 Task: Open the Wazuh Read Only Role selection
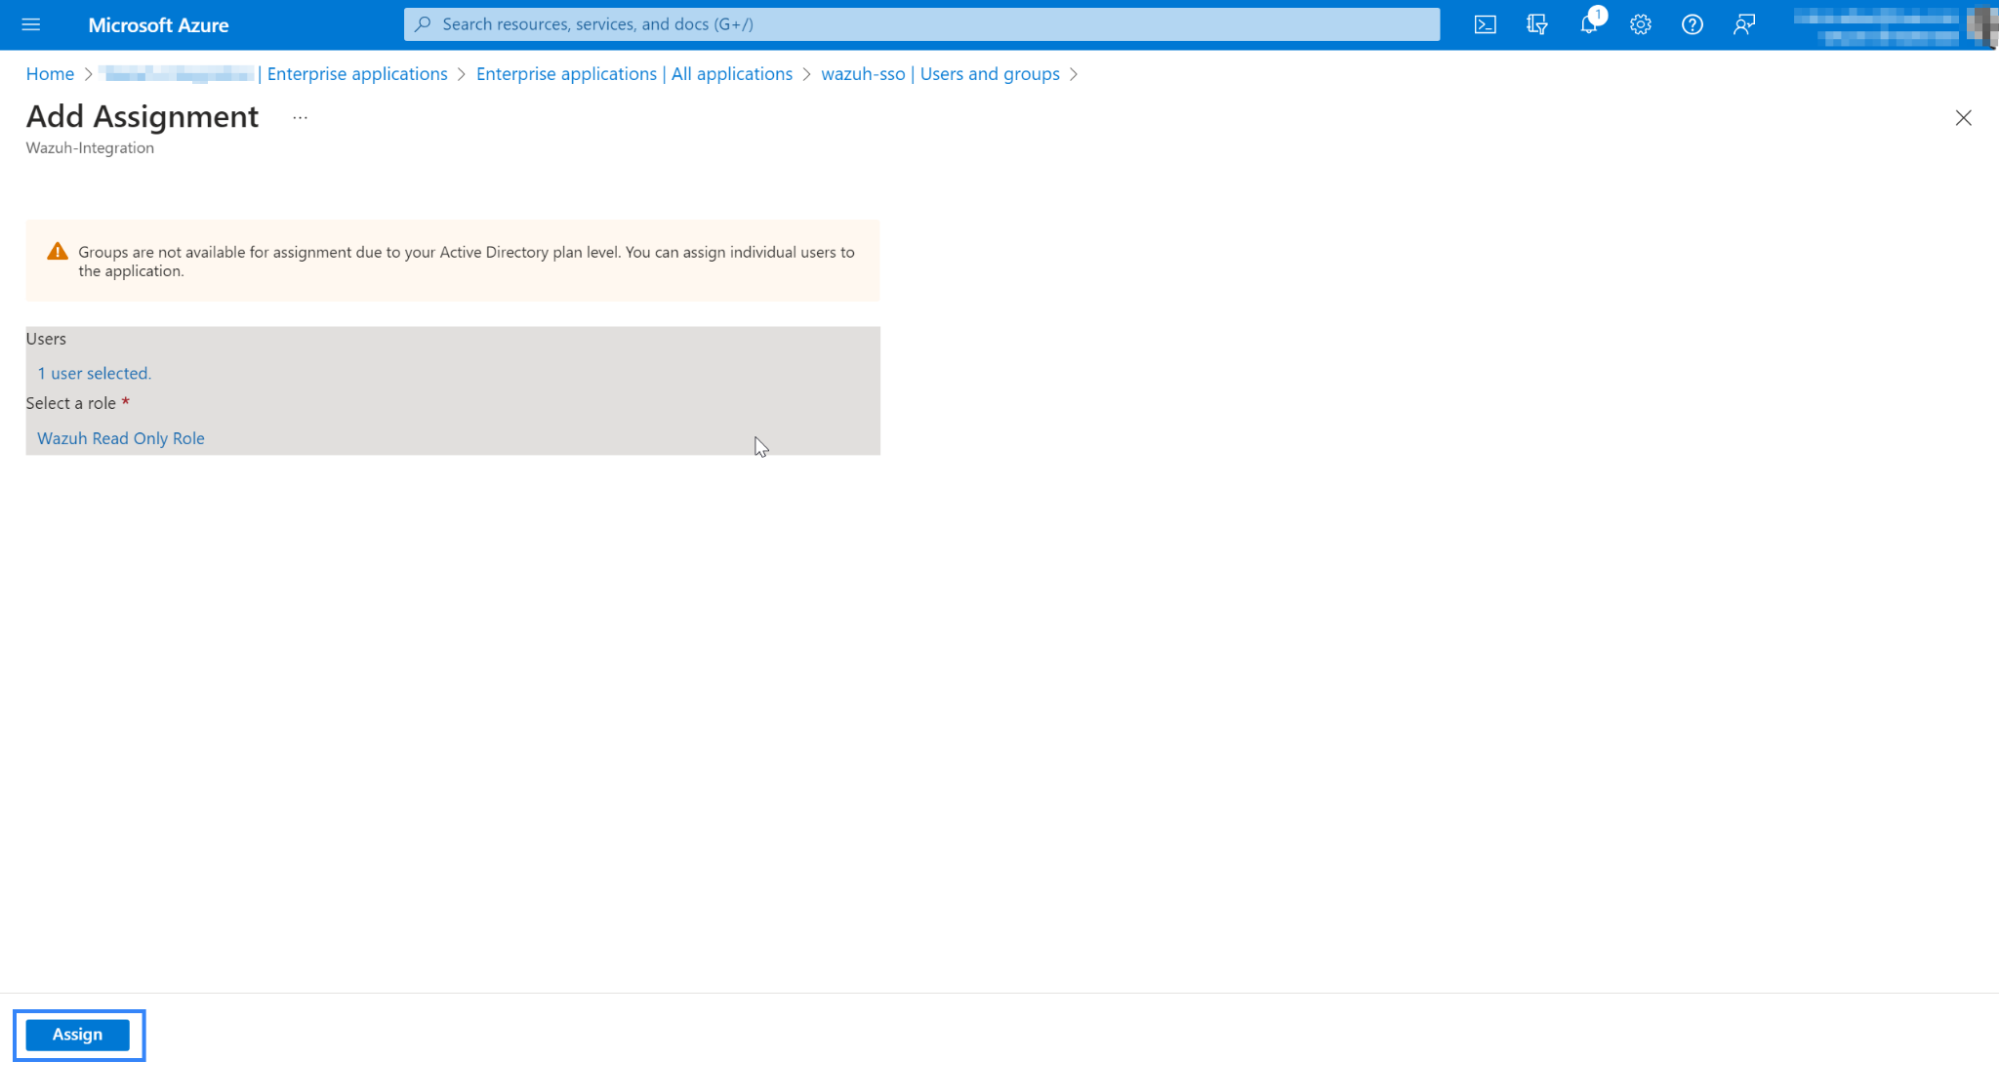tap(121, 438)
